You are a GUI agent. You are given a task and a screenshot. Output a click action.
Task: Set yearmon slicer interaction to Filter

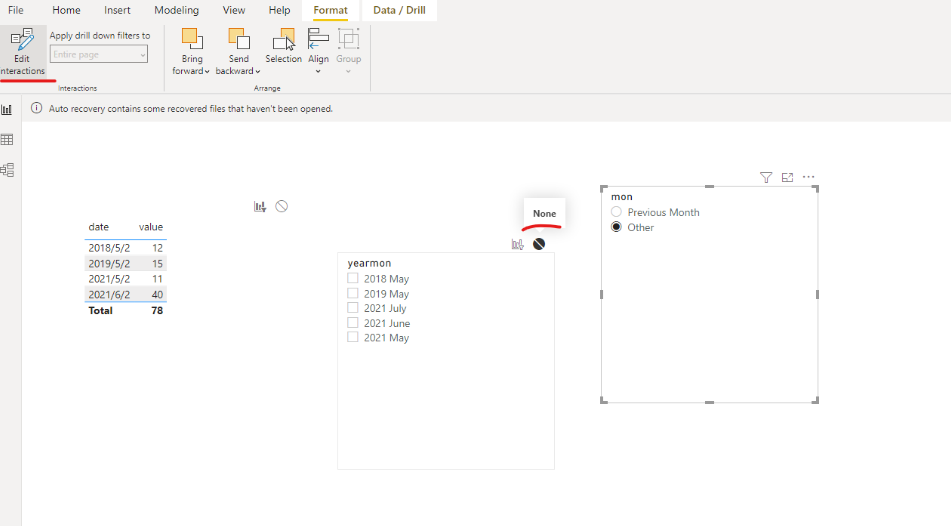tap(517, 244)
